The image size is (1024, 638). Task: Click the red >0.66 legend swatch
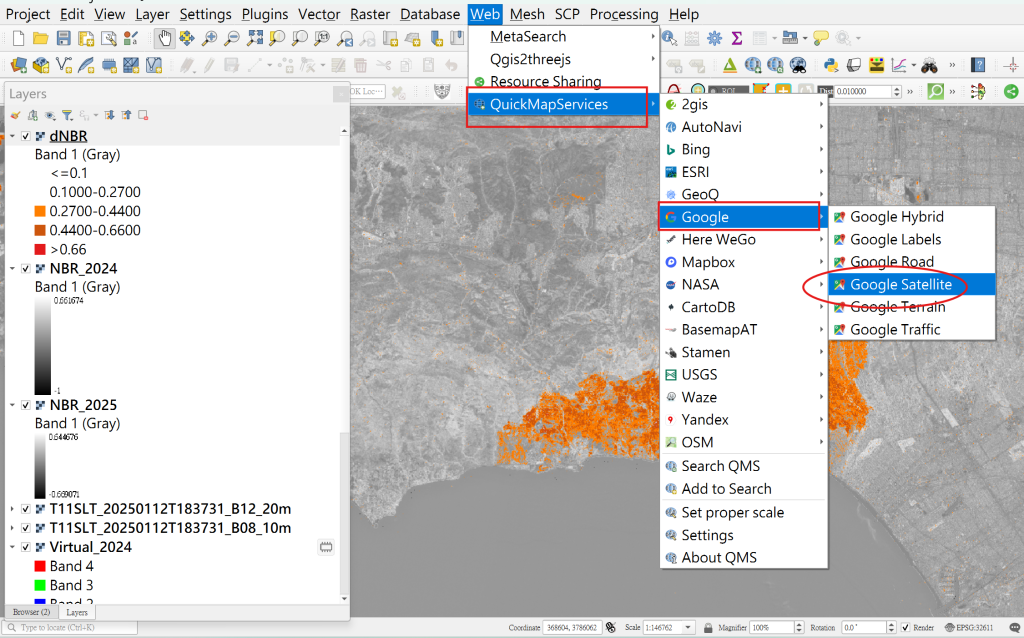pyautogui.click(x=40, y=249)
